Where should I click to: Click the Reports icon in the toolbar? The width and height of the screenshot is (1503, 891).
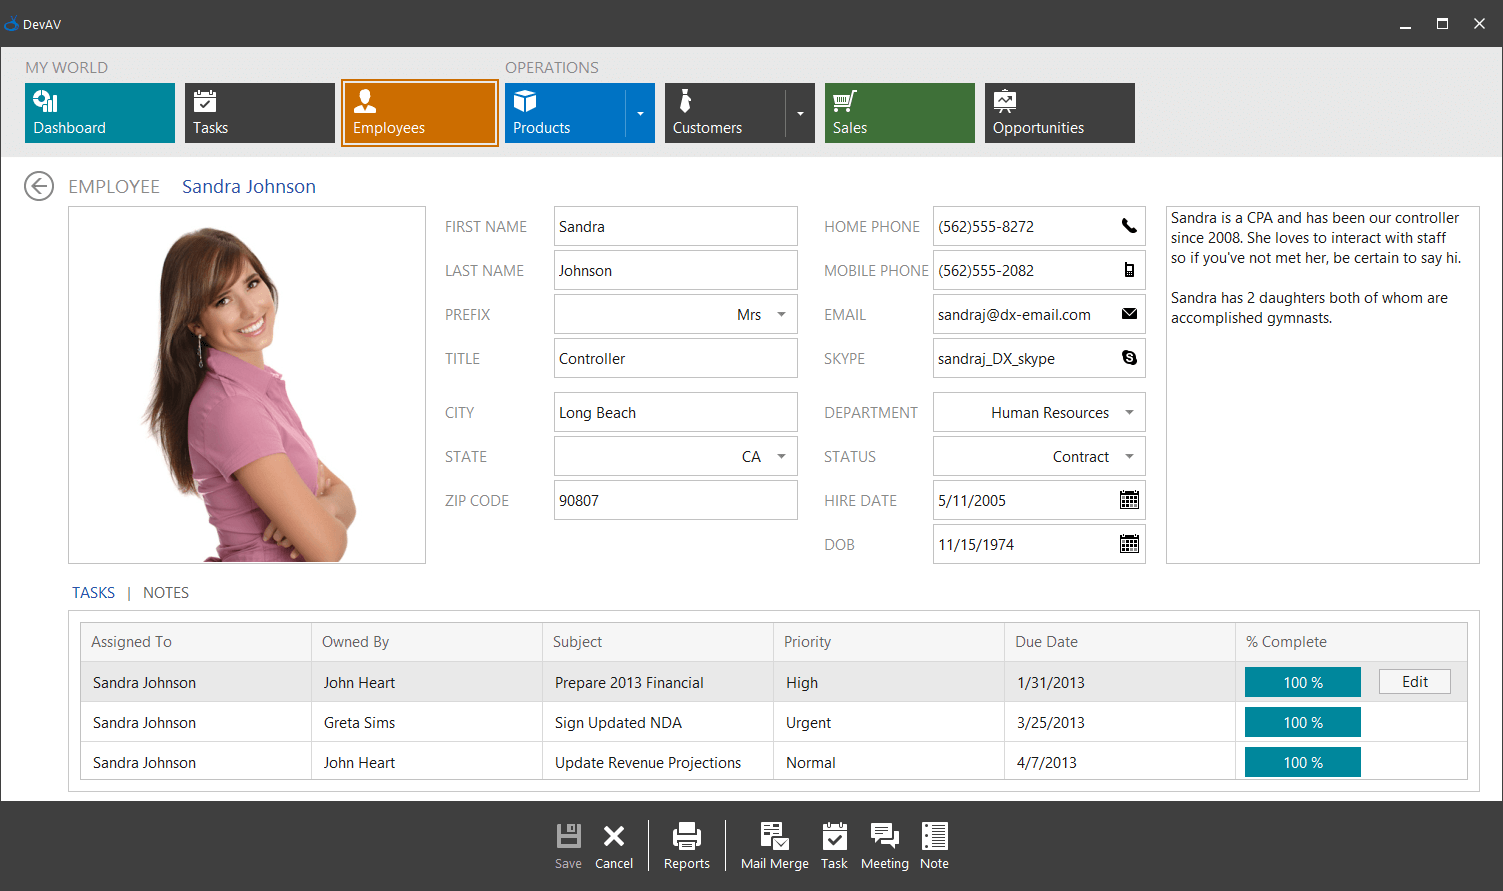(x=686, y=845)
